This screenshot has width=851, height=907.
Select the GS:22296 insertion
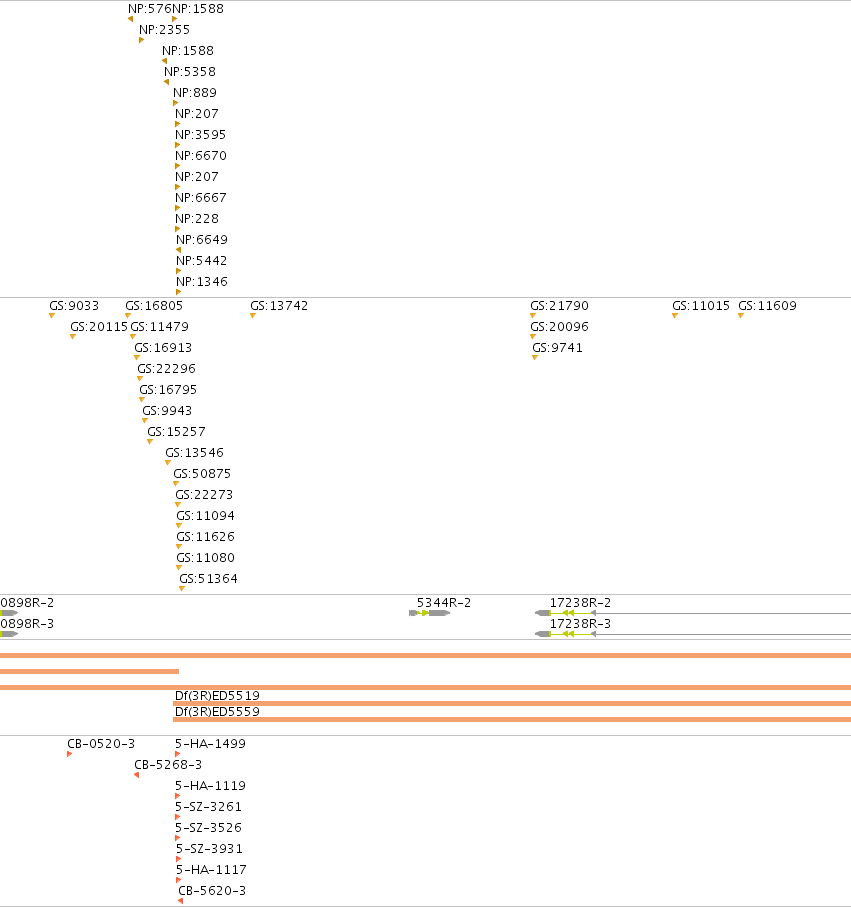tap(167, 368)
